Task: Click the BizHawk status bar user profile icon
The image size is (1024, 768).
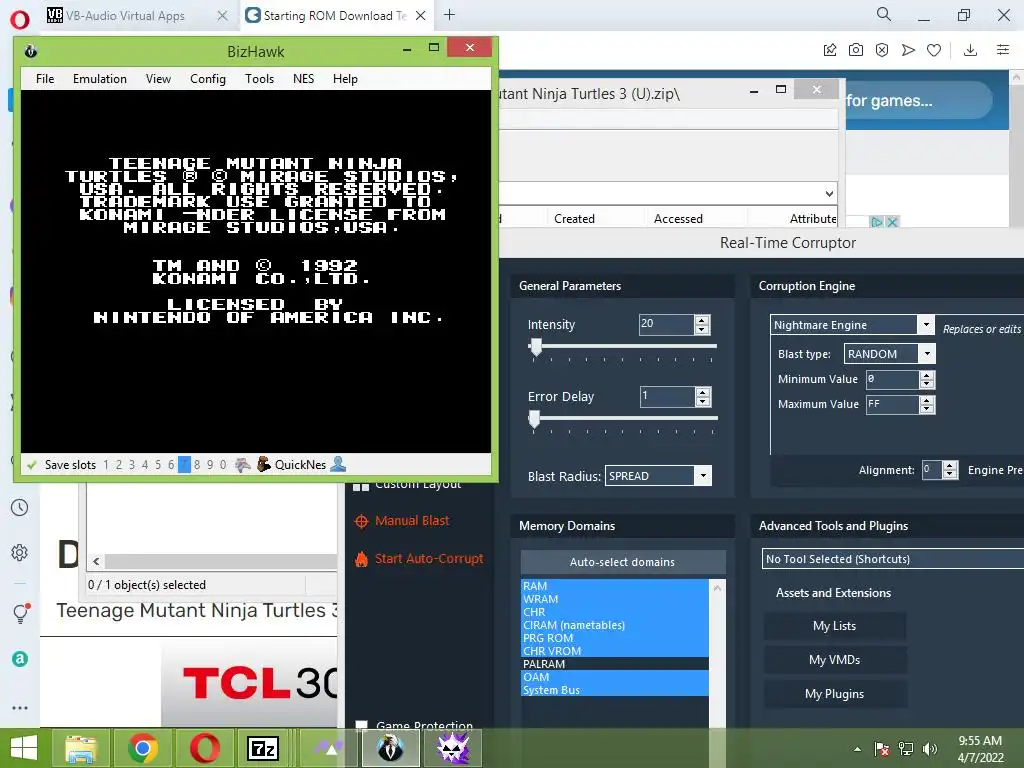Action: click(338, 464)
